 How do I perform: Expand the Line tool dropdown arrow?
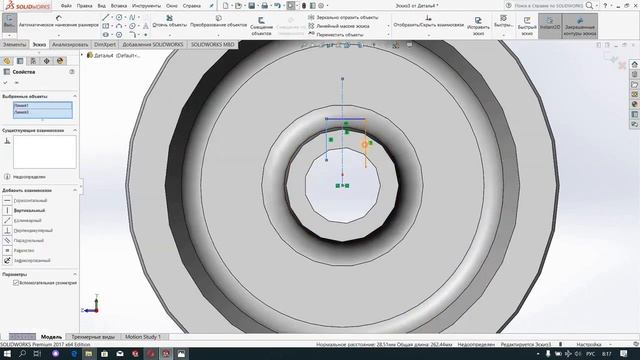point(112,18)
